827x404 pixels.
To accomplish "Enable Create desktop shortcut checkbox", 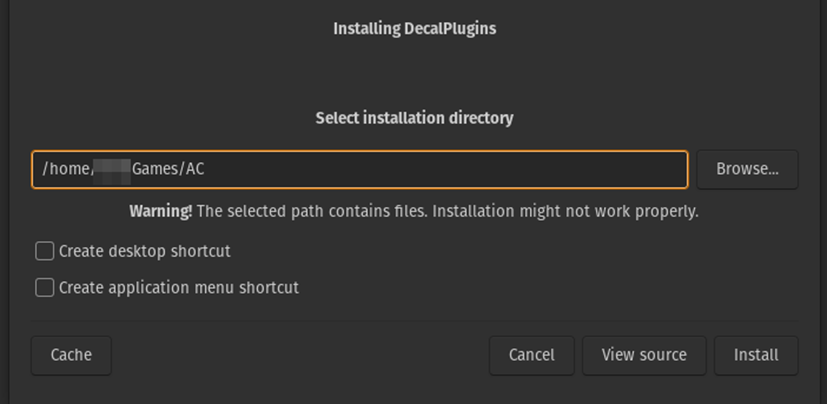I will (45, 251).
